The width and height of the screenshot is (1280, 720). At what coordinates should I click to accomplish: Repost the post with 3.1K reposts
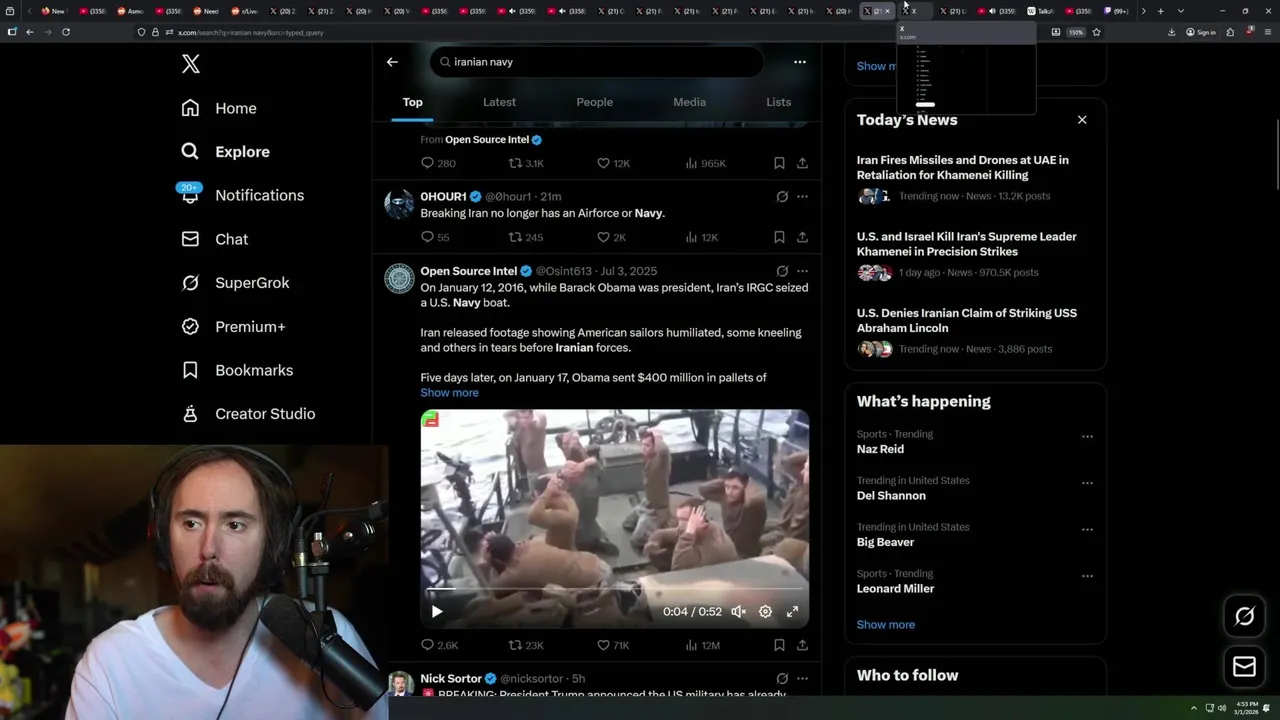coord(526,163)
